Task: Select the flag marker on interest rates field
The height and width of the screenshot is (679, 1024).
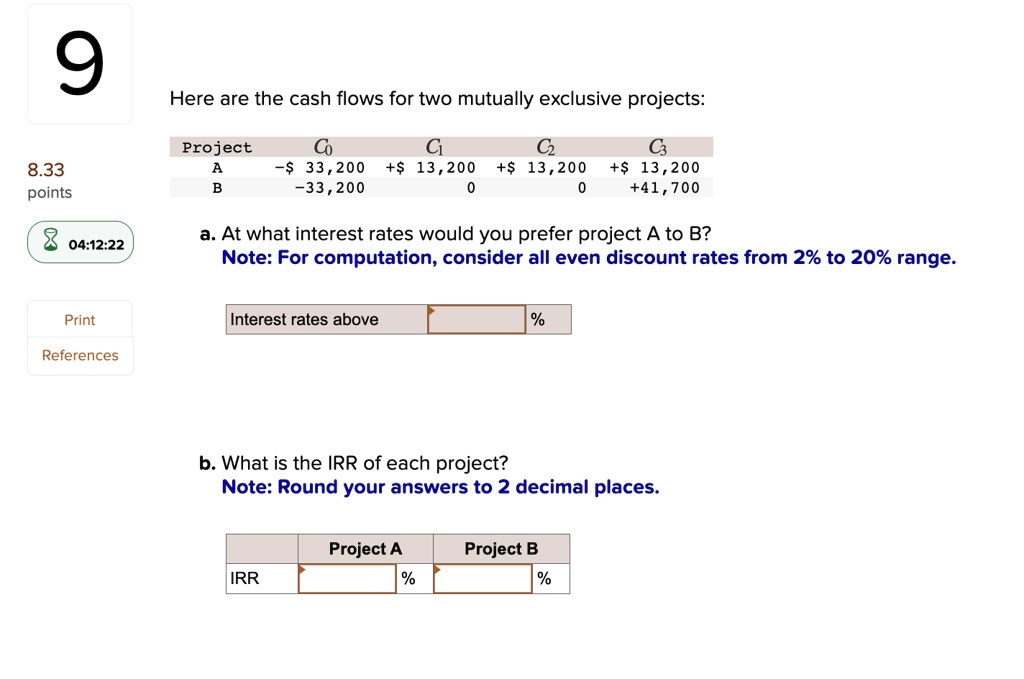Action: (432, 310)
